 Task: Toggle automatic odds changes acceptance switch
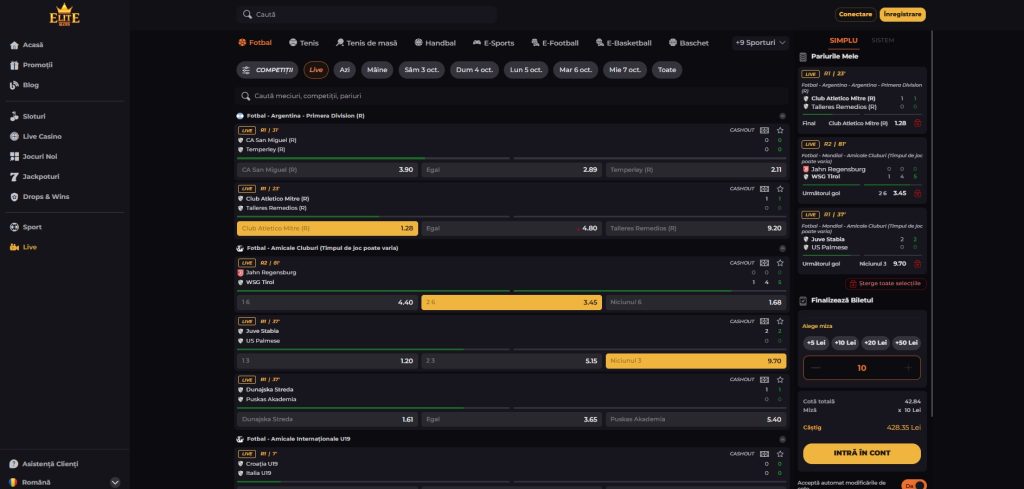[914, 485]
